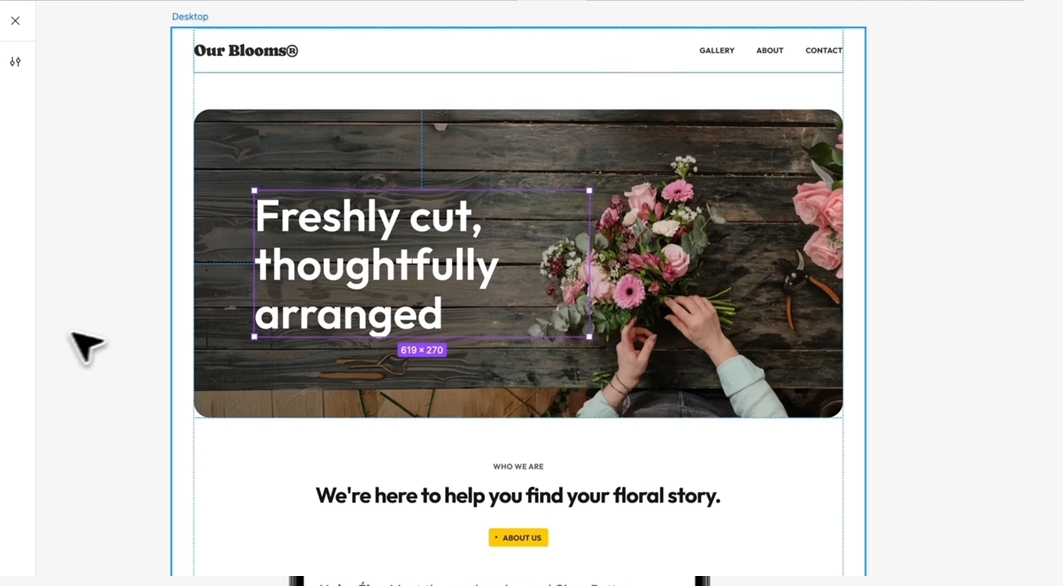The width and height of the screenshot is (1063, 586).
Task: Select the WHO WE ARE label text
Action: coord(518,467)
